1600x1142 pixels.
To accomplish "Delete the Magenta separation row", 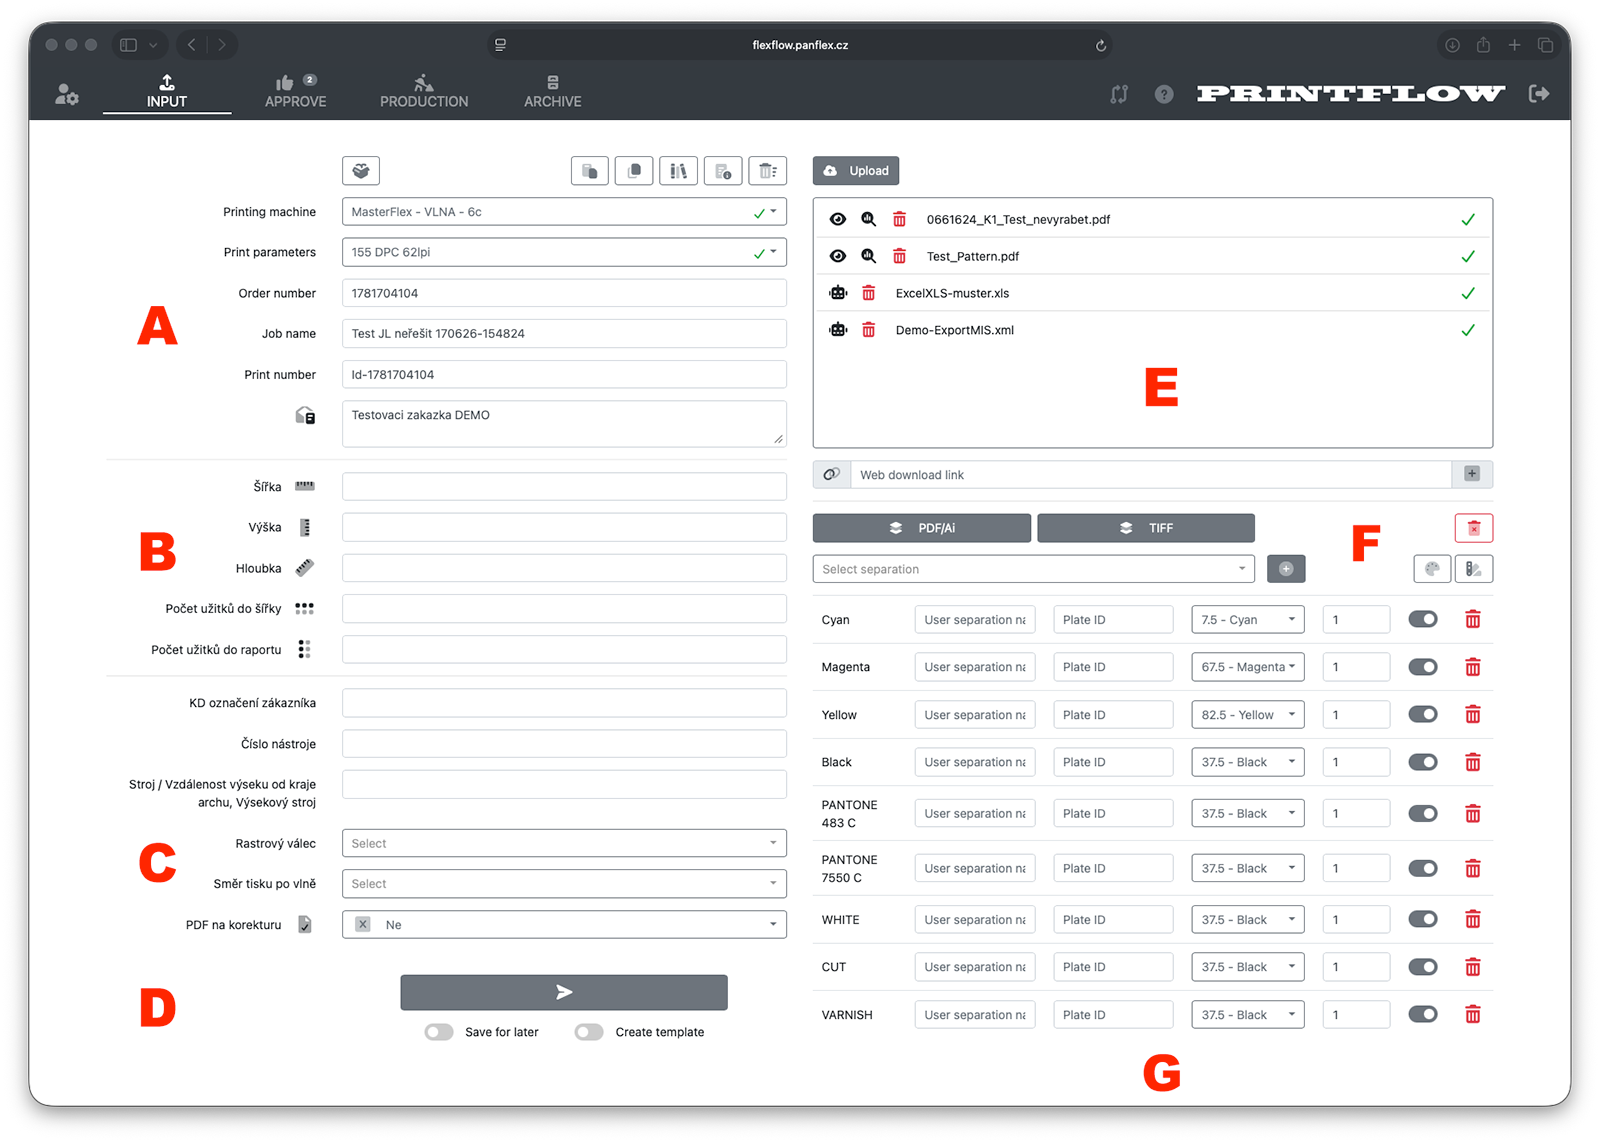I will pyautogui.click(x=1473, y=667).
